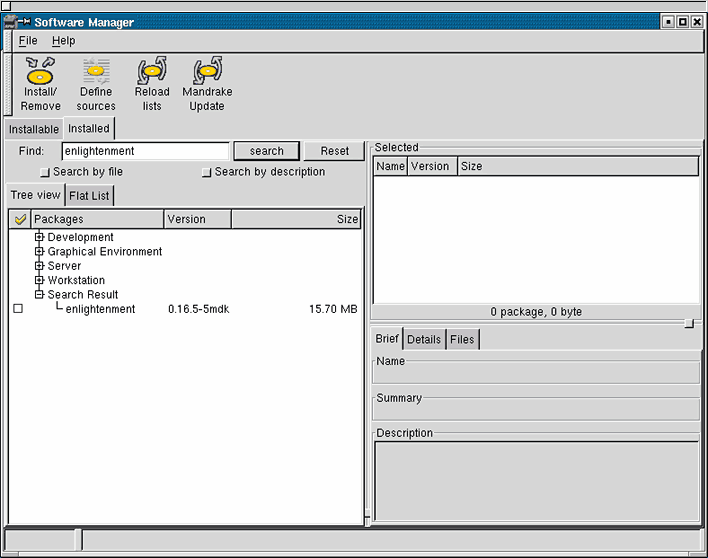Click the pane splitter handle below Selected list
The image size is (708, 558).
689,323
